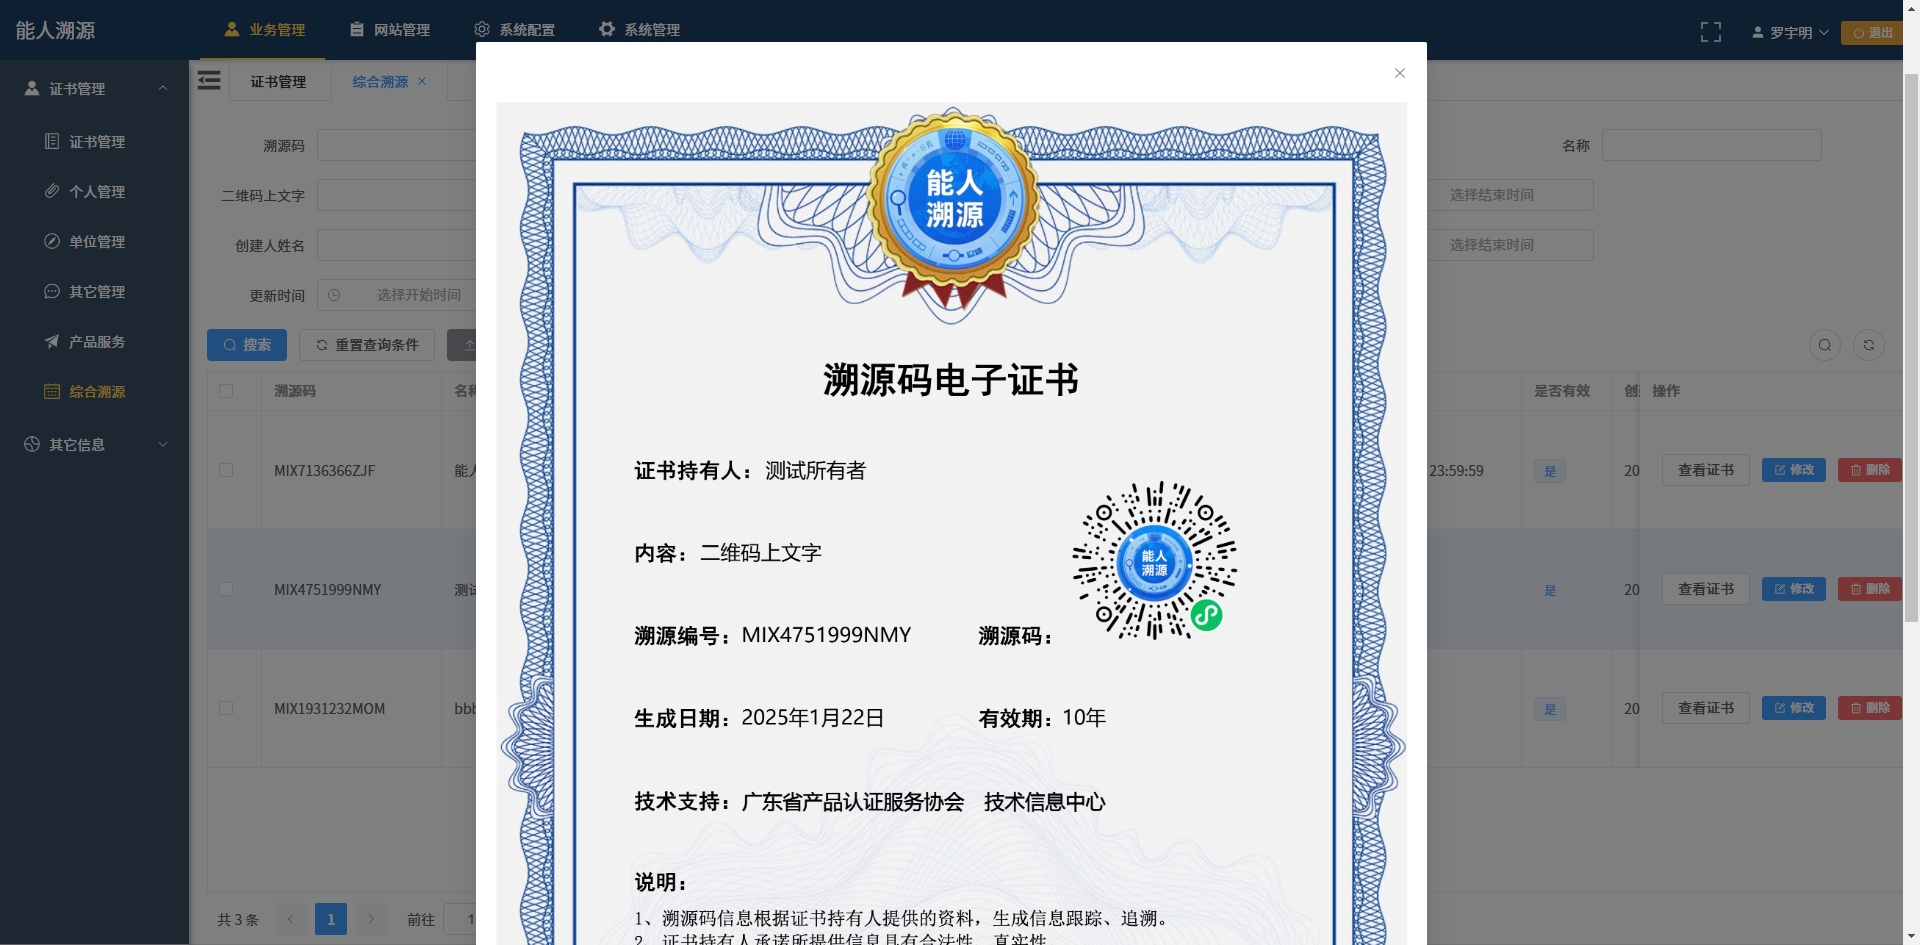The width and height of the screenshot is (1920, 945).
Task: Switch to the 证书管理 page tab
Action: [278, 81]
